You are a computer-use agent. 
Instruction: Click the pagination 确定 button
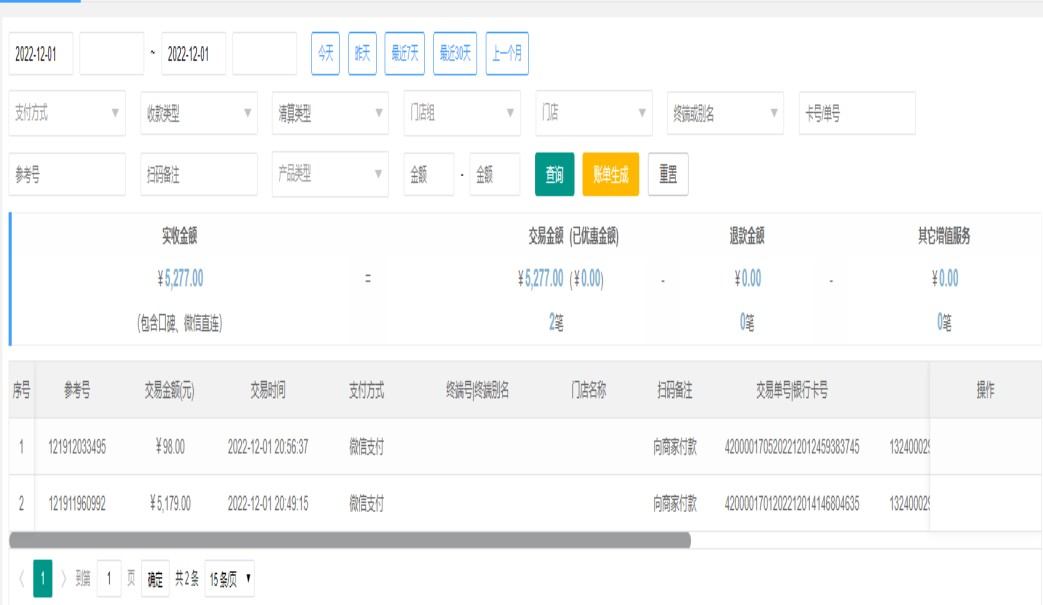(x=155, y=578)
